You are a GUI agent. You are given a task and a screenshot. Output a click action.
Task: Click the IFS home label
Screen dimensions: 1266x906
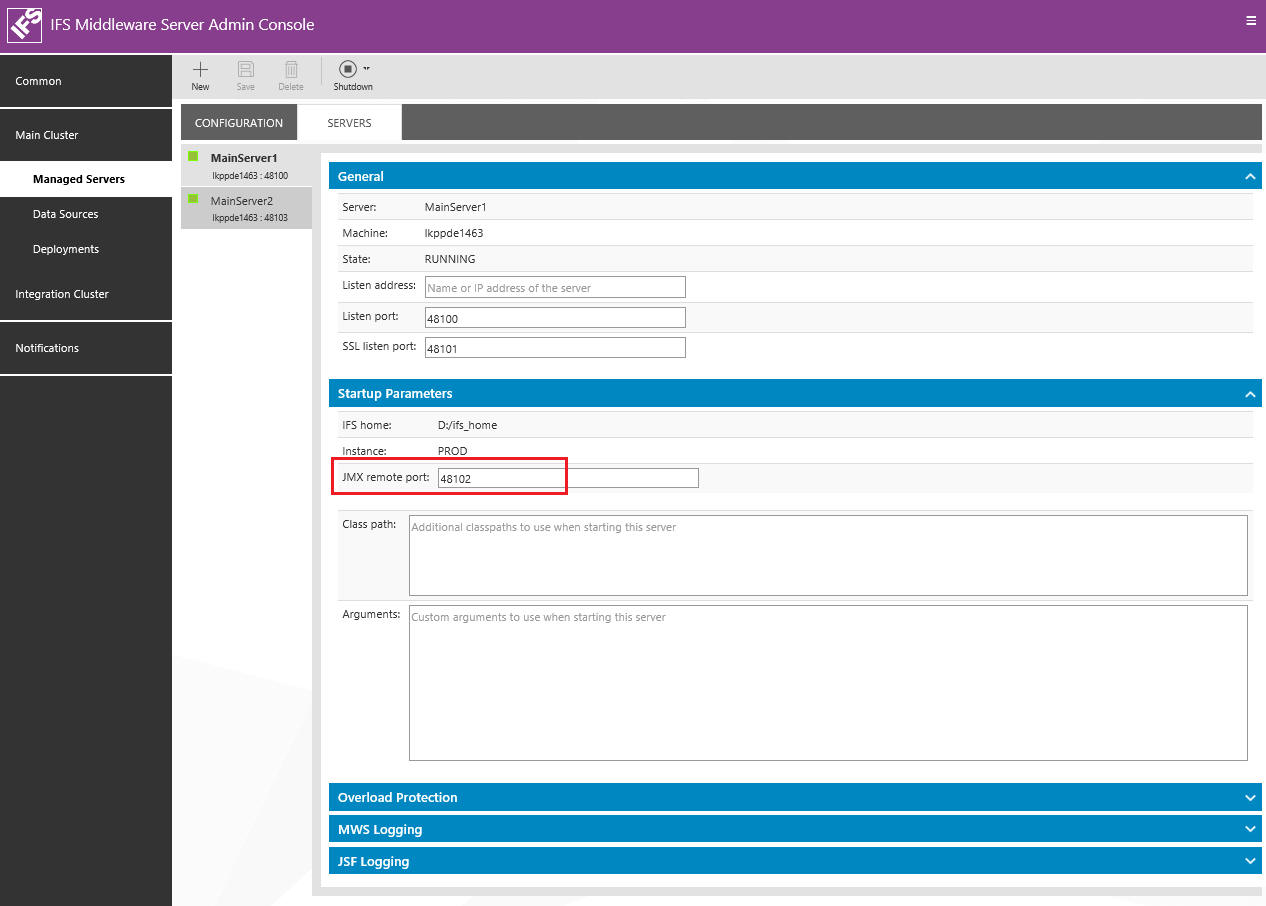point(367,425)
